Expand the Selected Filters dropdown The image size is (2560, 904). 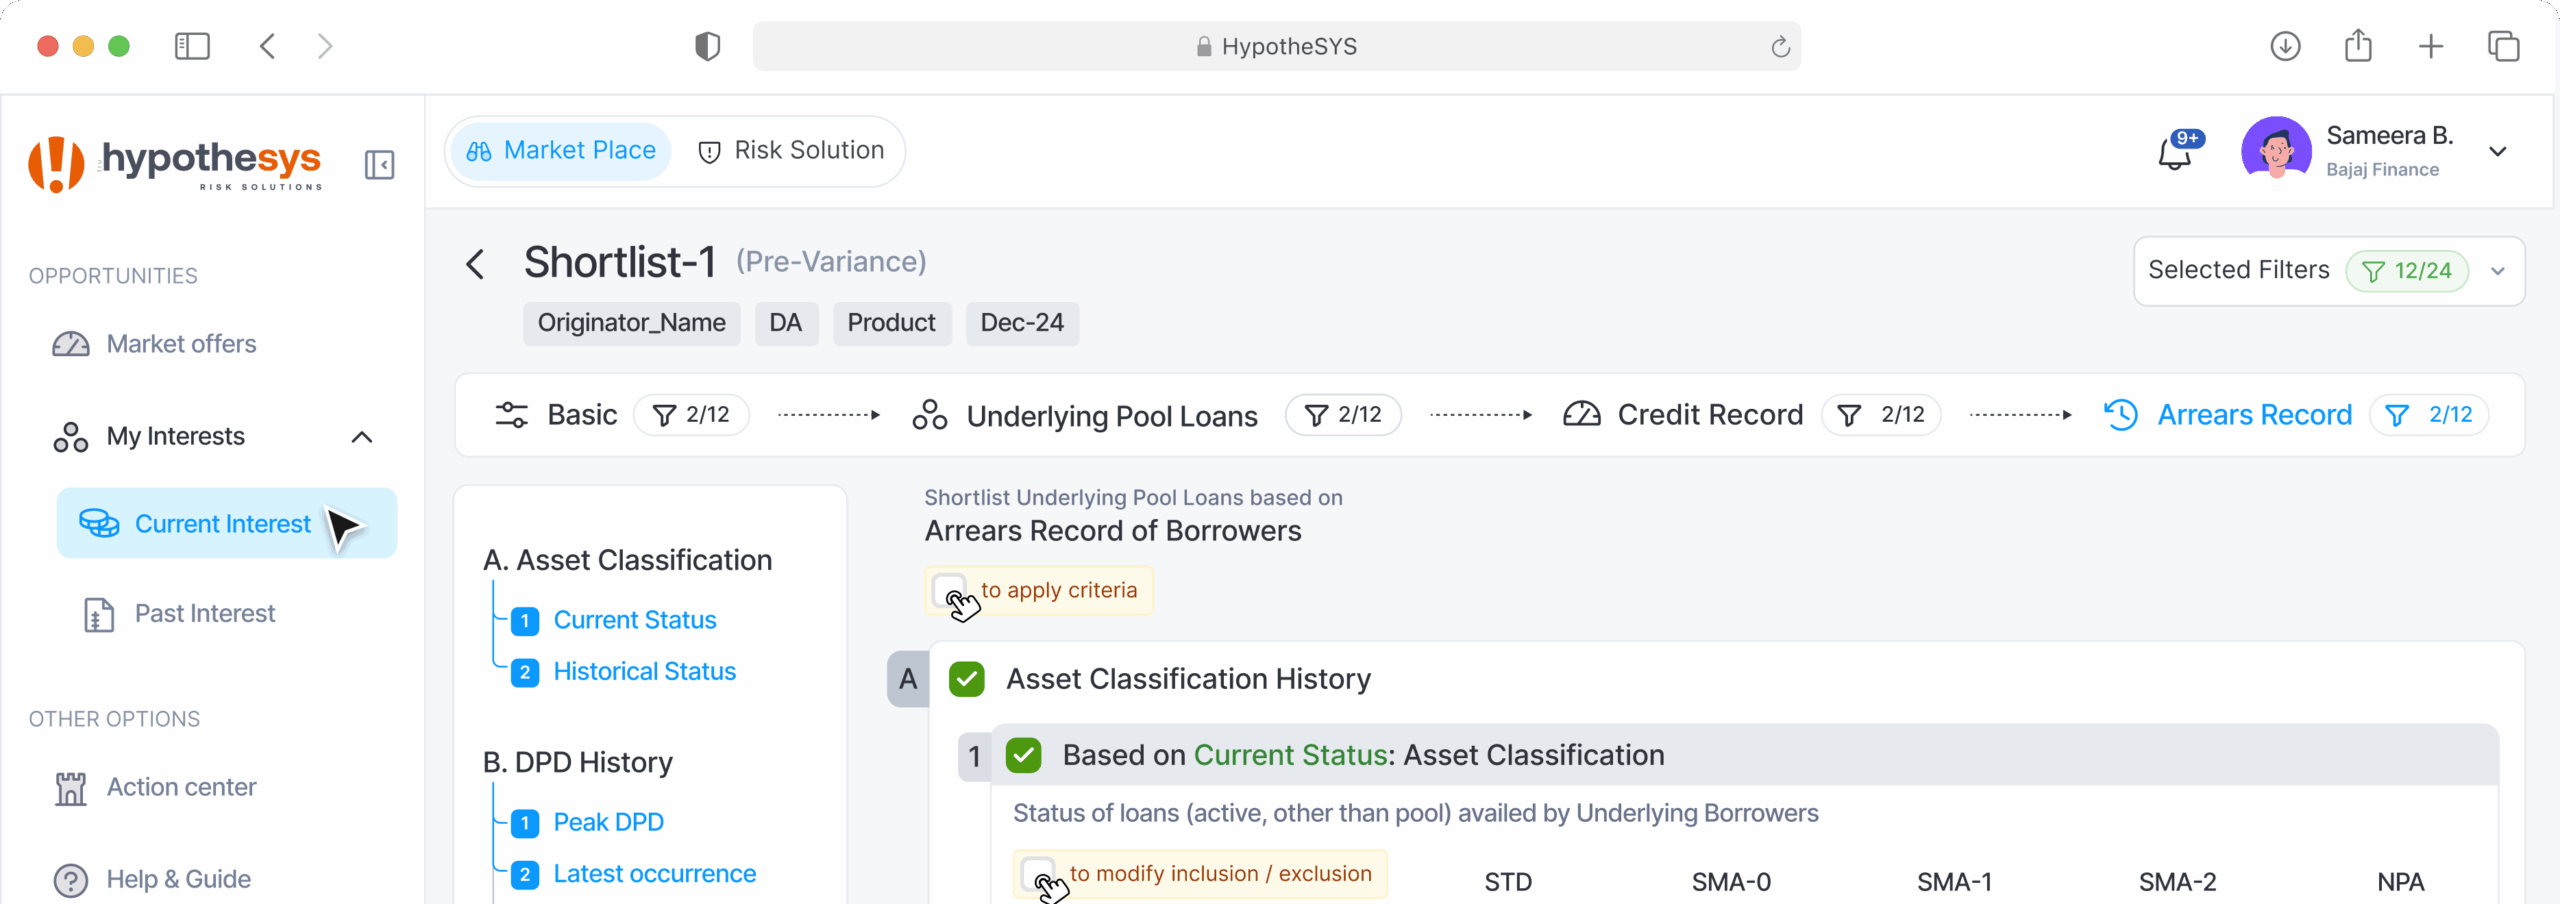coord(2497,271)
